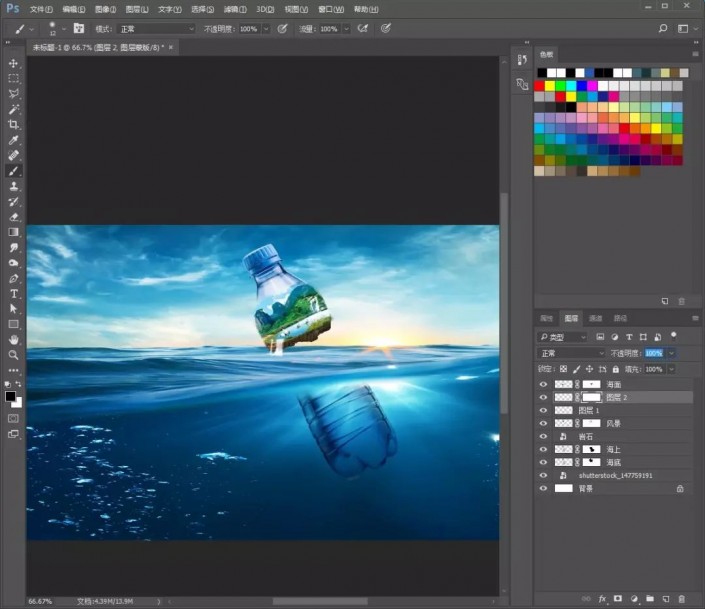This screenshot has width=705, height=609.
Task: Switch to the 属性 tab
Action: point(546,318)
